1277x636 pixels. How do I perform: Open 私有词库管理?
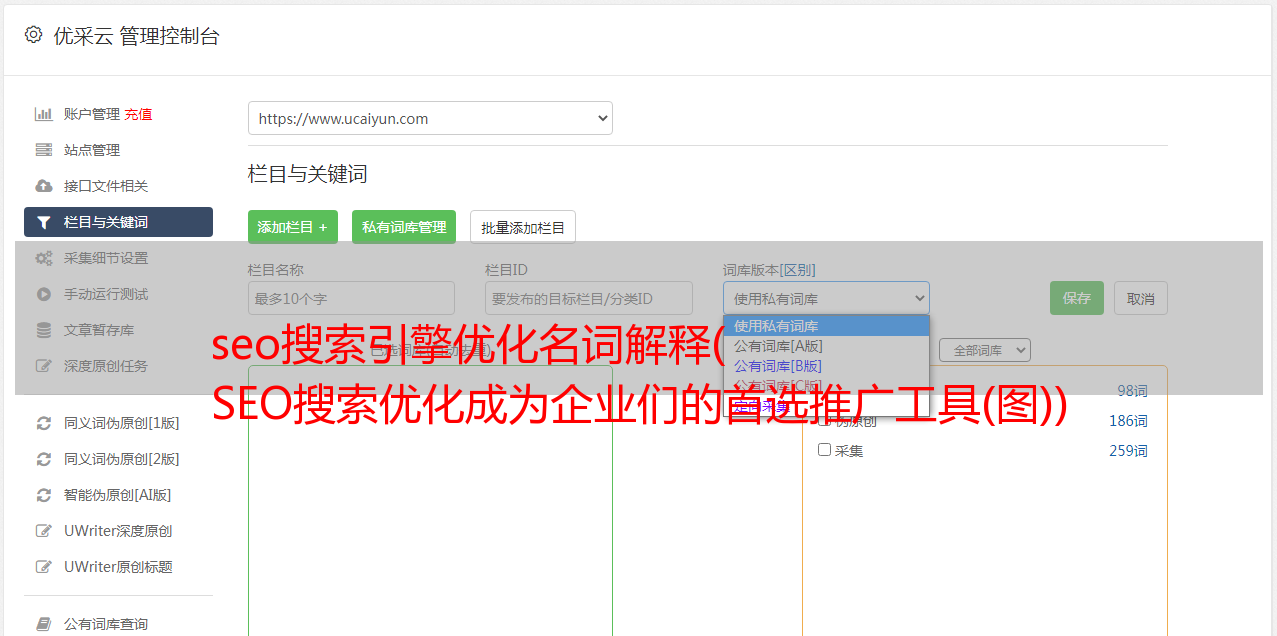[404, 227]
